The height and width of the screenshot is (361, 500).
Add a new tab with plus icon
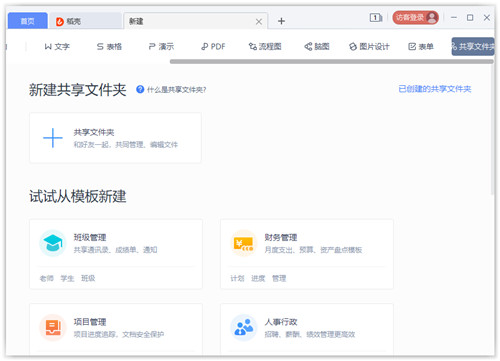click(281, 21)
